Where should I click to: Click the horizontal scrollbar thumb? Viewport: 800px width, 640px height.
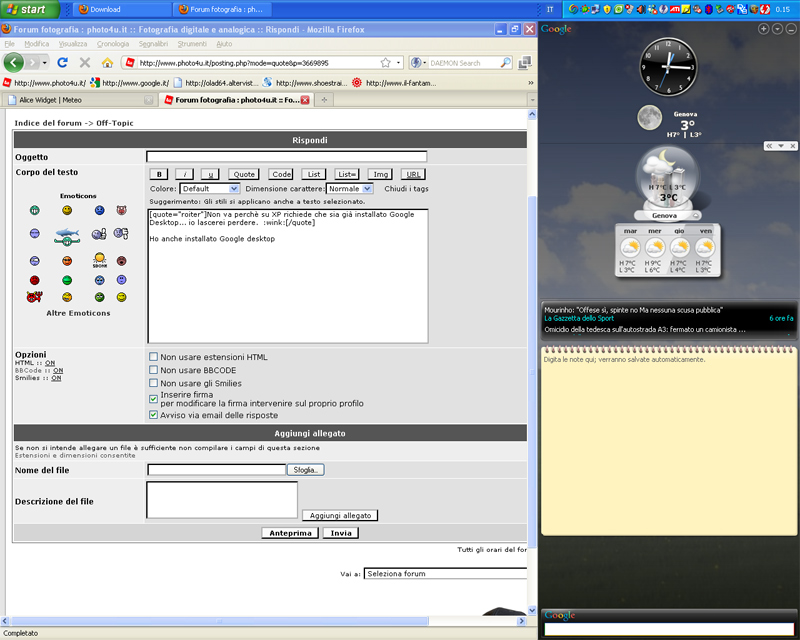tap(219, 621)
